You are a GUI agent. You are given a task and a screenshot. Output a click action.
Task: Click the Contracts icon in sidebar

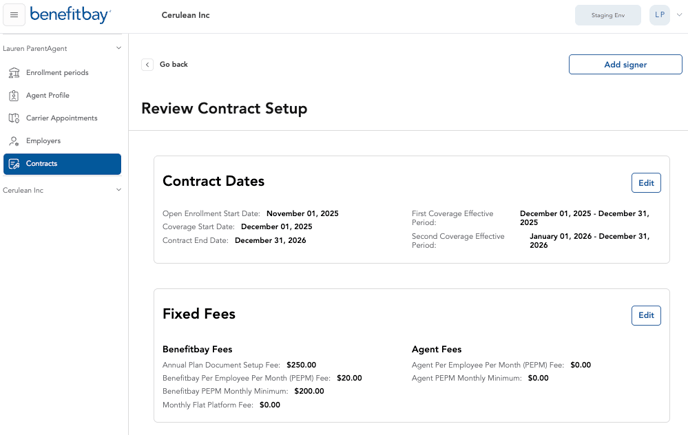coord(14,164)
